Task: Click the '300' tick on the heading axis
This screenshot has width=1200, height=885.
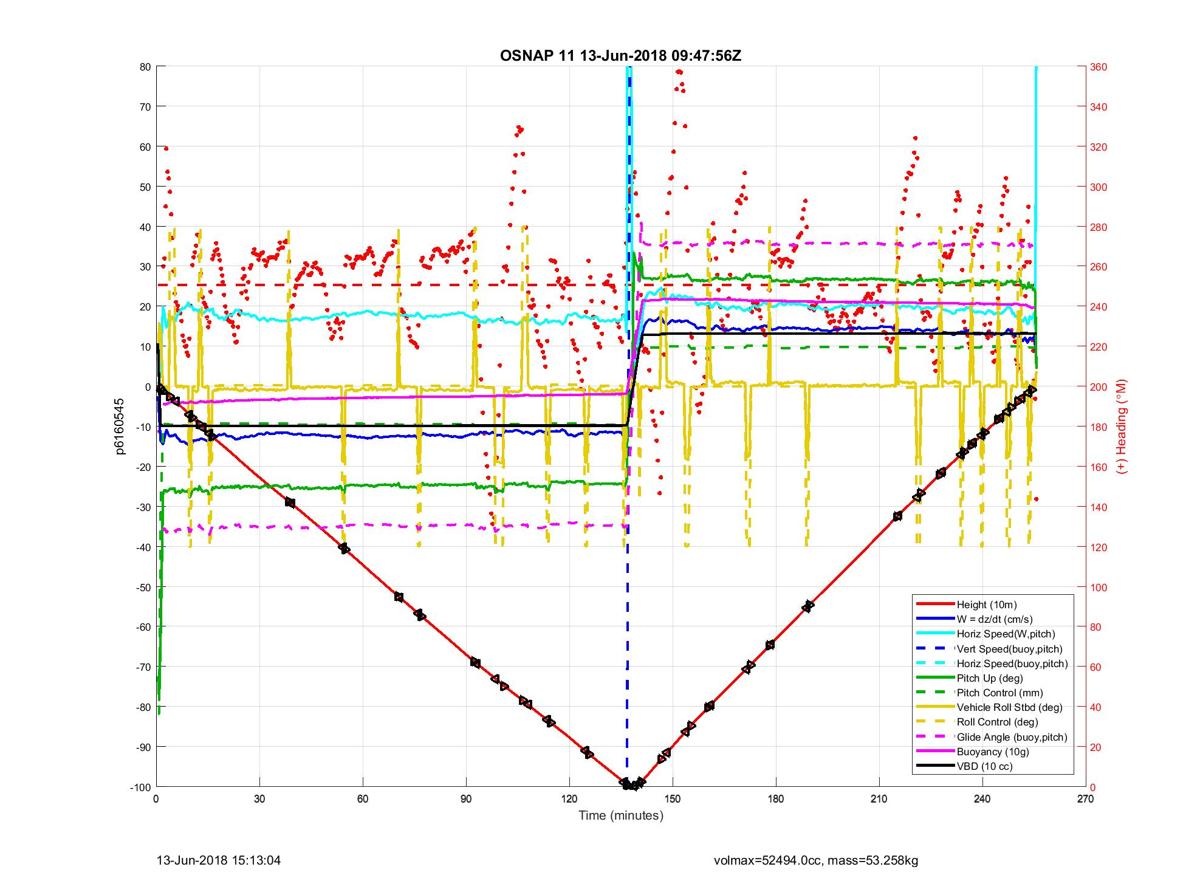Action: (x=1100, y=187)
